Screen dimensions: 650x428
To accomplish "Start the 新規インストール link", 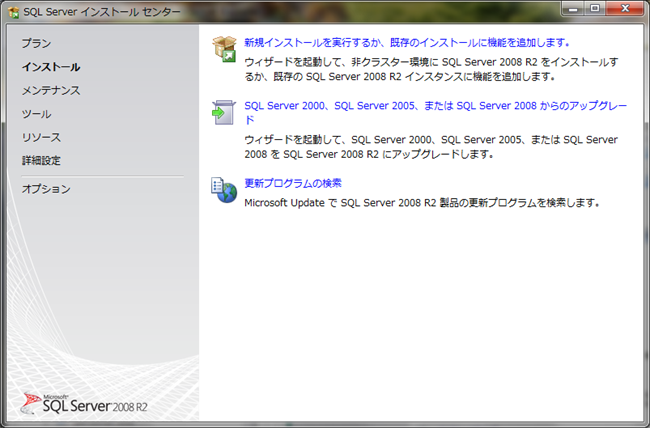I will pos(407,42).
